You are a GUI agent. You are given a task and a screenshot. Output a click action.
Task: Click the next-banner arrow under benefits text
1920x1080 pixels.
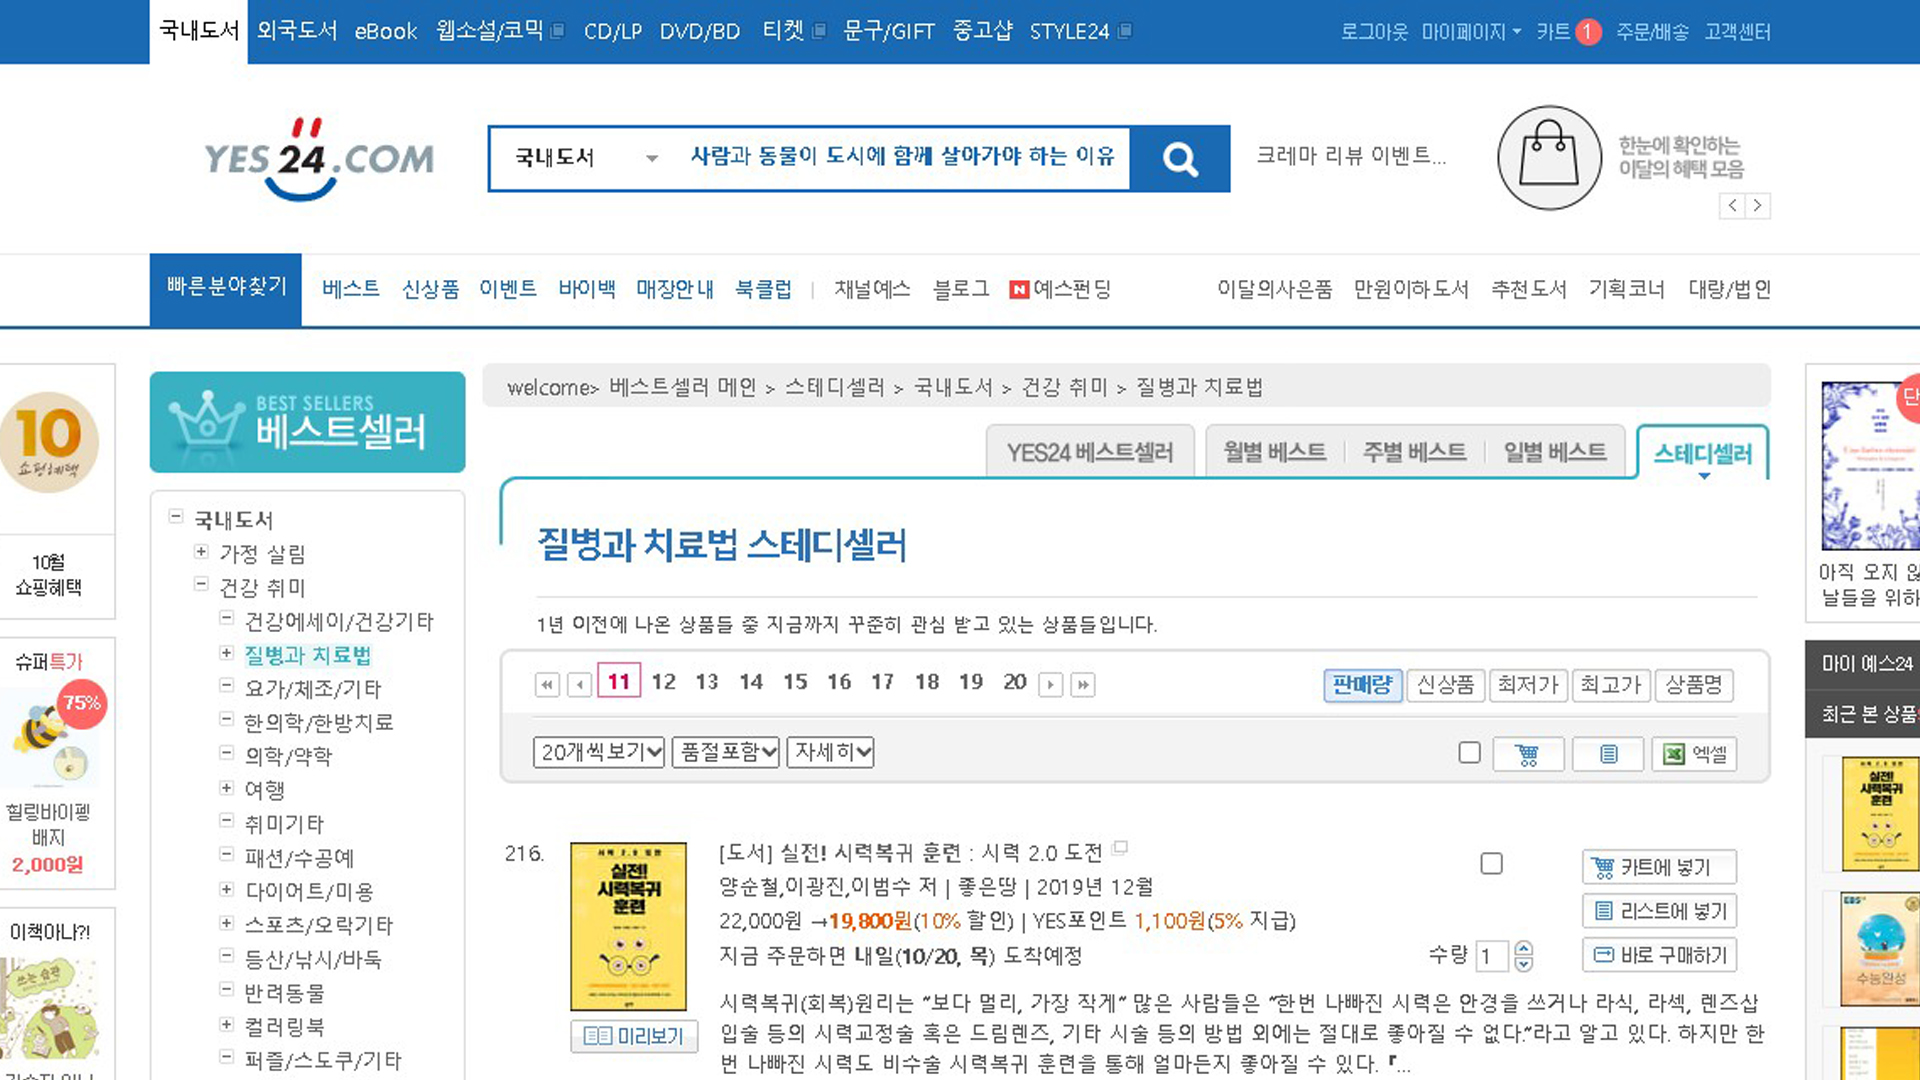click(x=1757, y=206)
